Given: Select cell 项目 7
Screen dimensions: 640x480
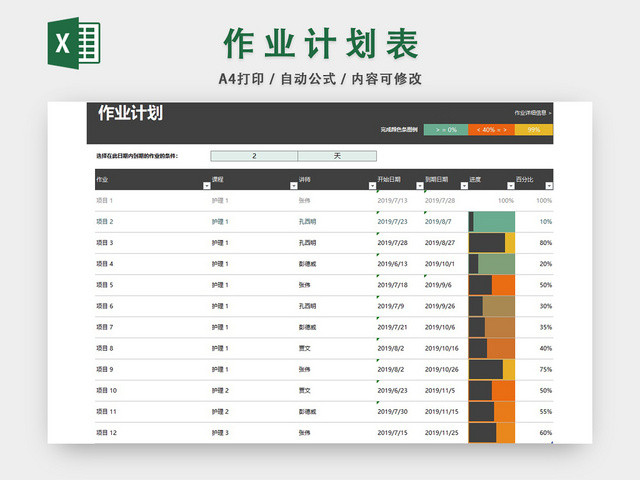Looking at the screenshot, I should (x=104, y=327).
